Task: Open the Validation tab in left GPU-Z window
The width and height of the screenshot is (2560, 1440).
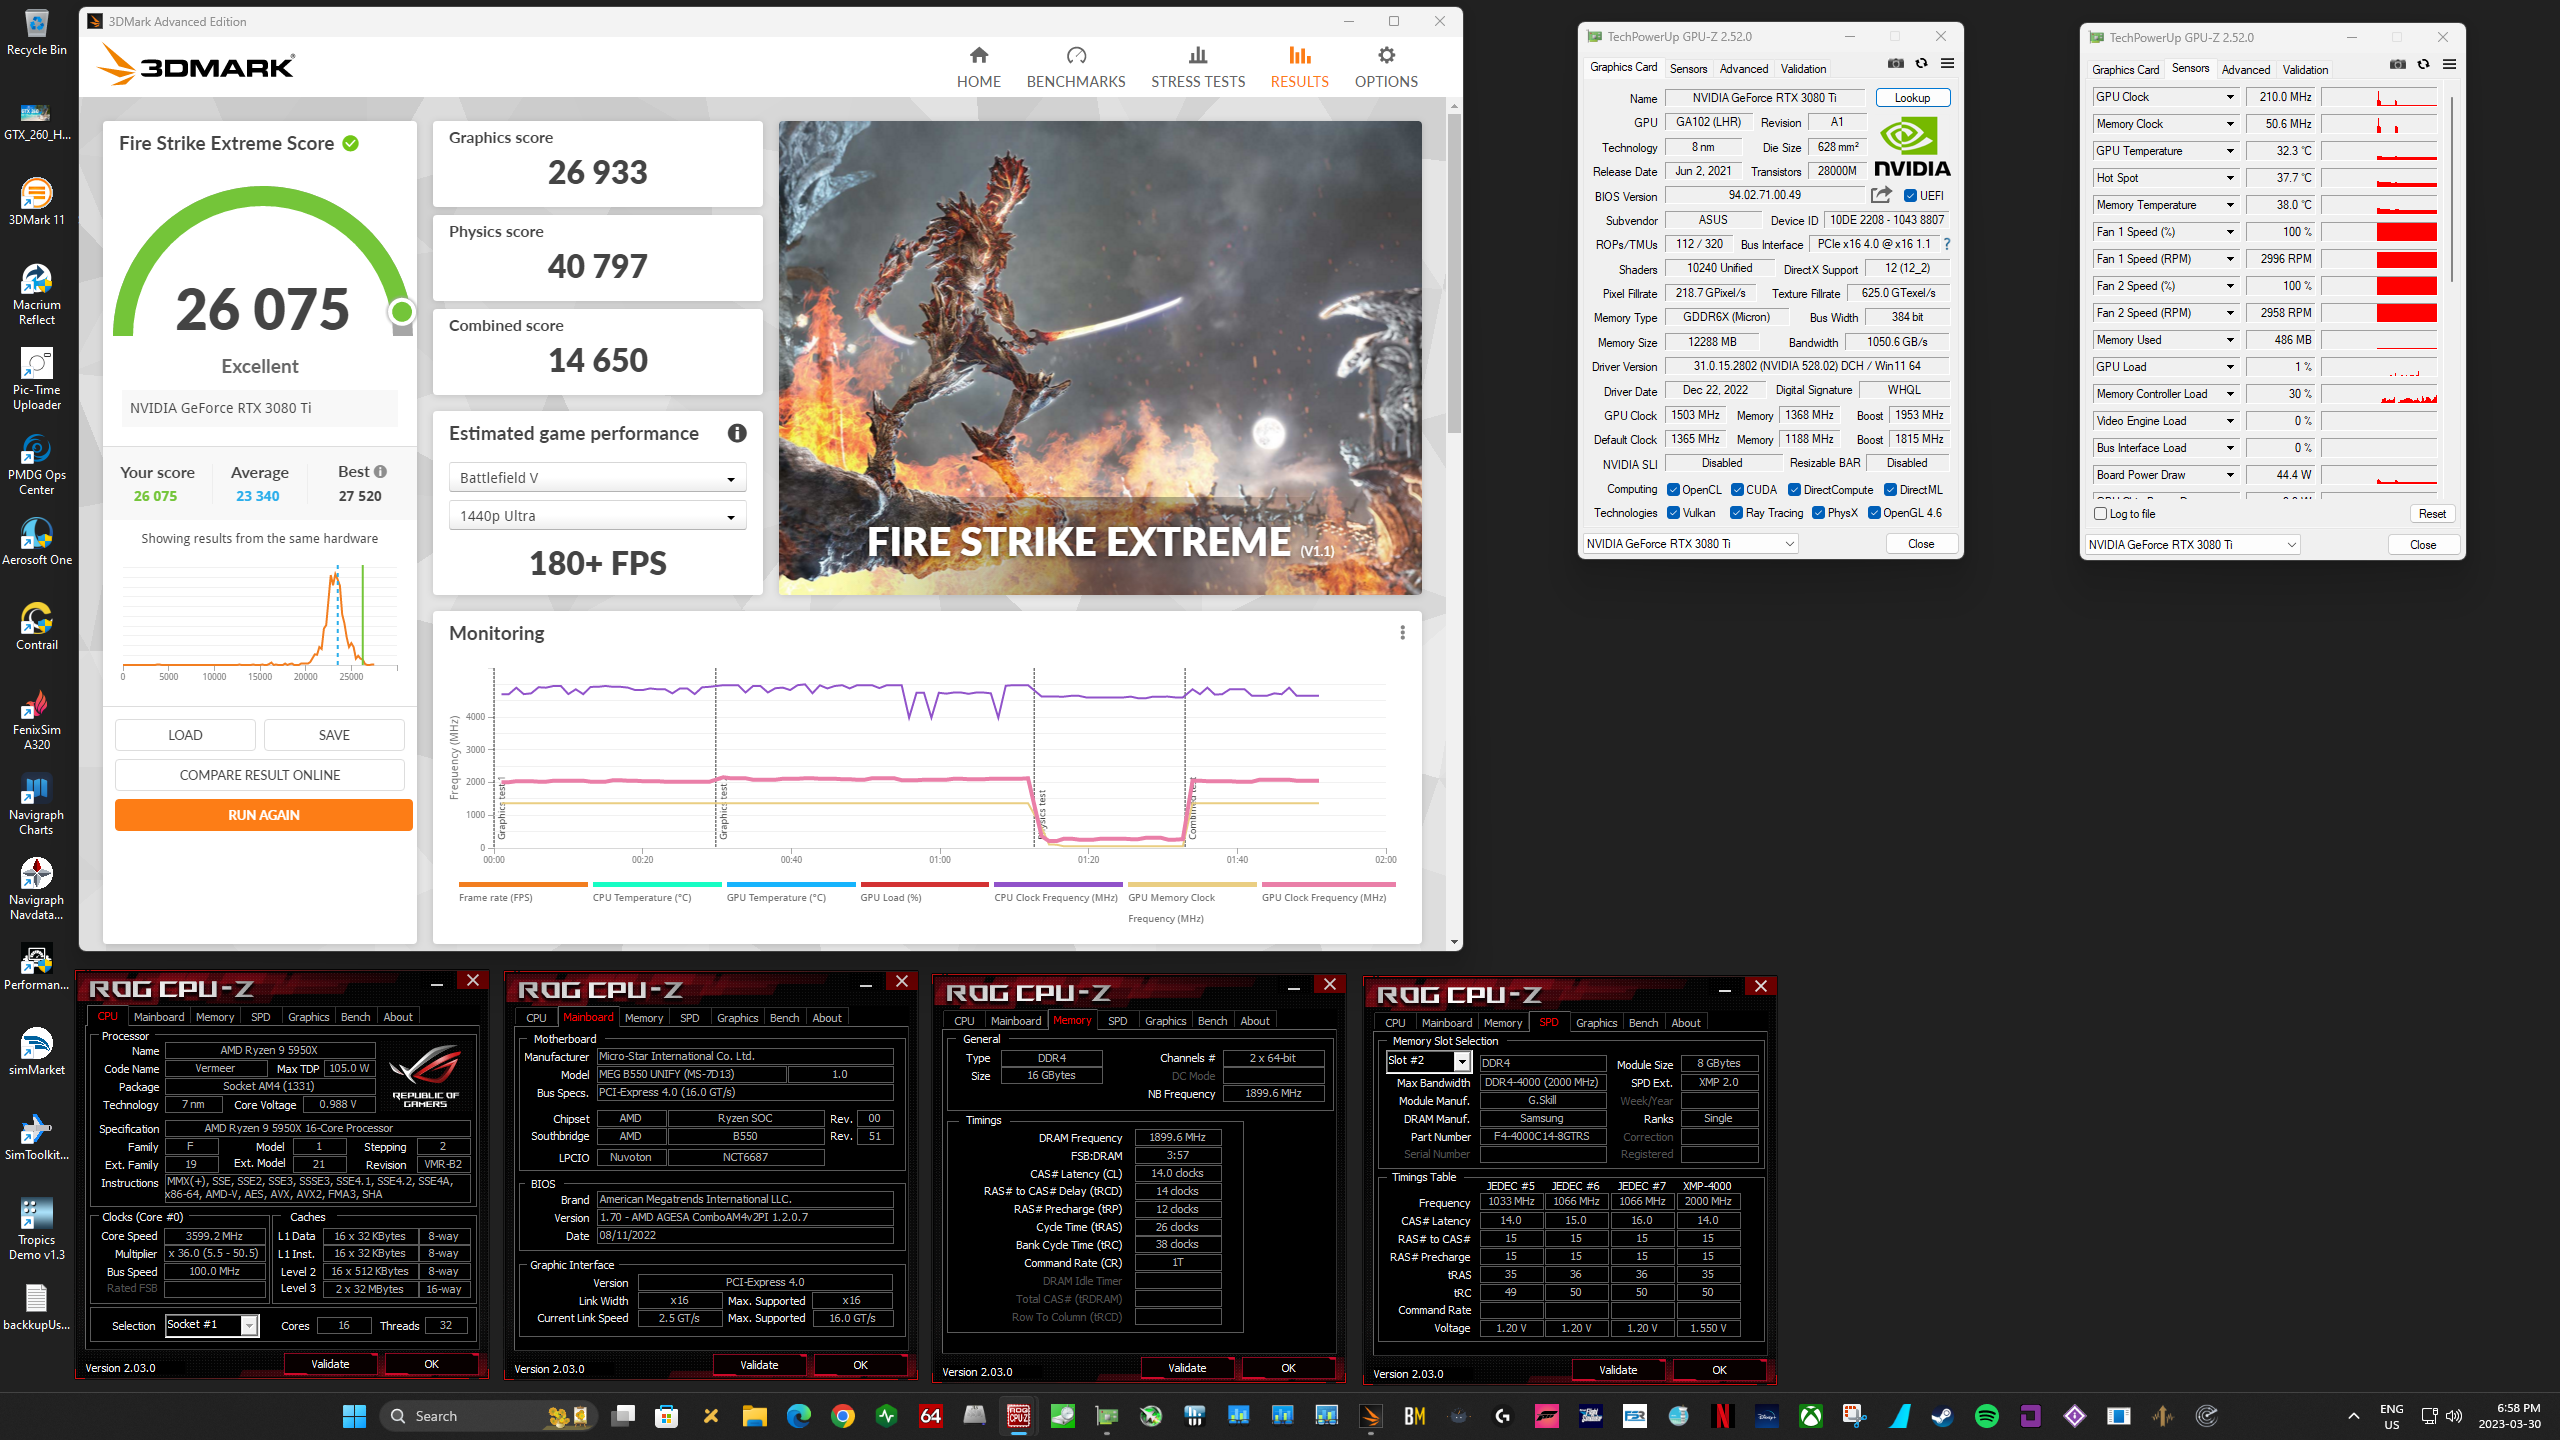Action: point(1803,68)
